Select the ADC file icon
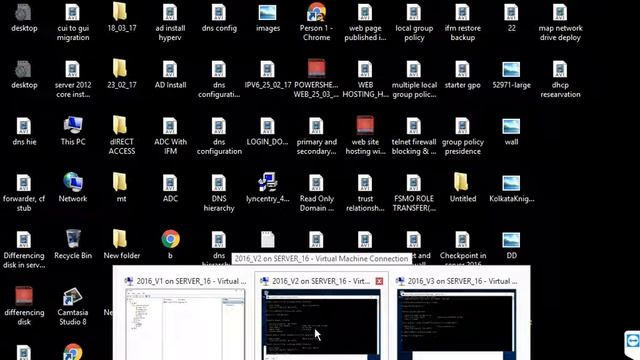This screenshot has width=640, height=360. click(x=170, y=183)
